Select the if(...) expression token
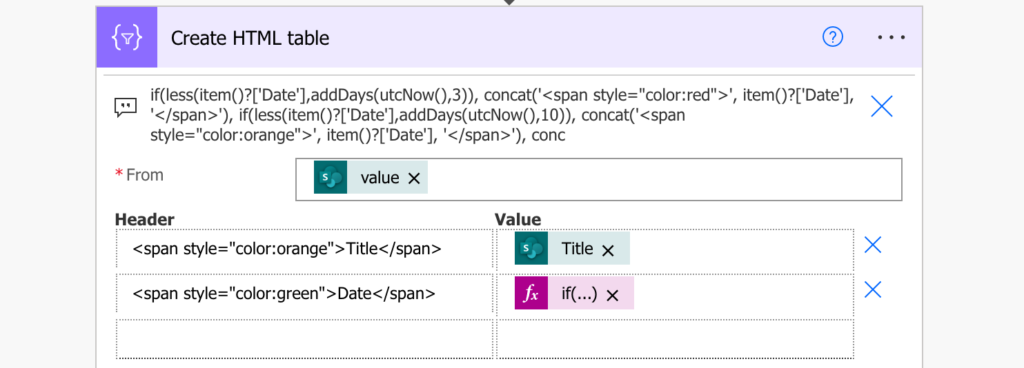Image resolution: width=1024 pixels, height=368 pixels. (574, 294)
